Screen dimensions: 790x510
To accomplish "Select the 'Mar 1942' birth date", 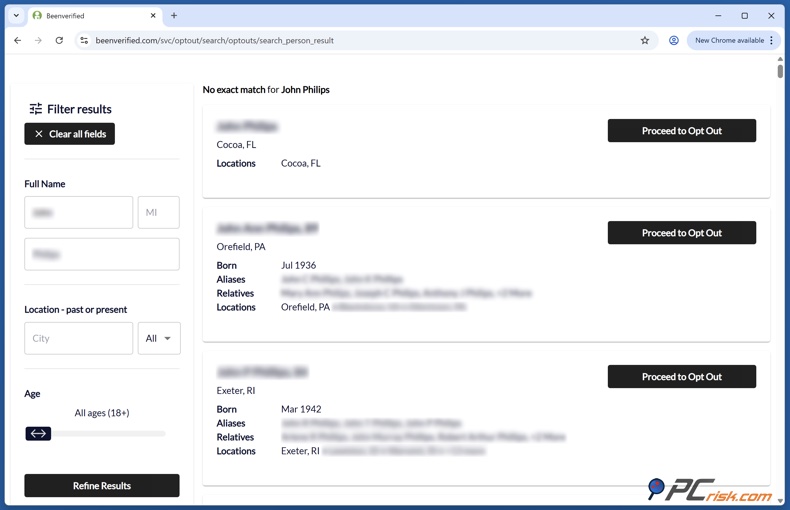I will 301,409.
